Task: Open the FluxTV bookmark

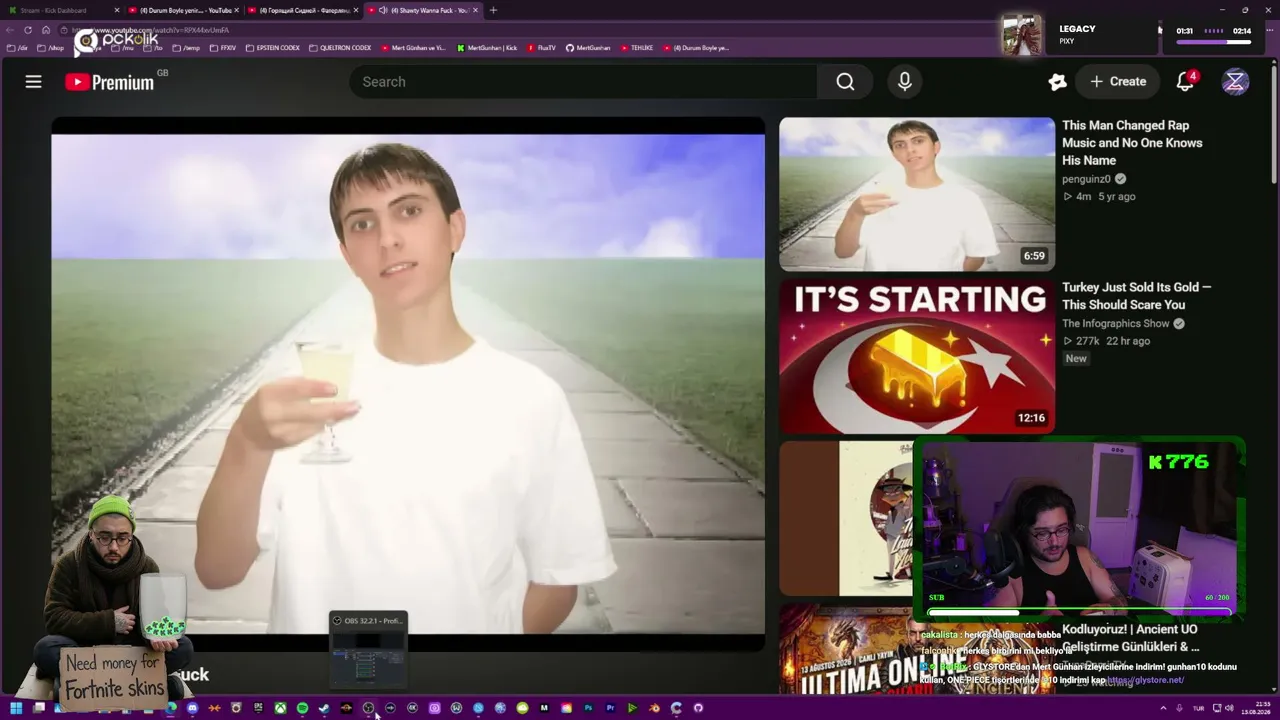Action: (x=541, y=48)
